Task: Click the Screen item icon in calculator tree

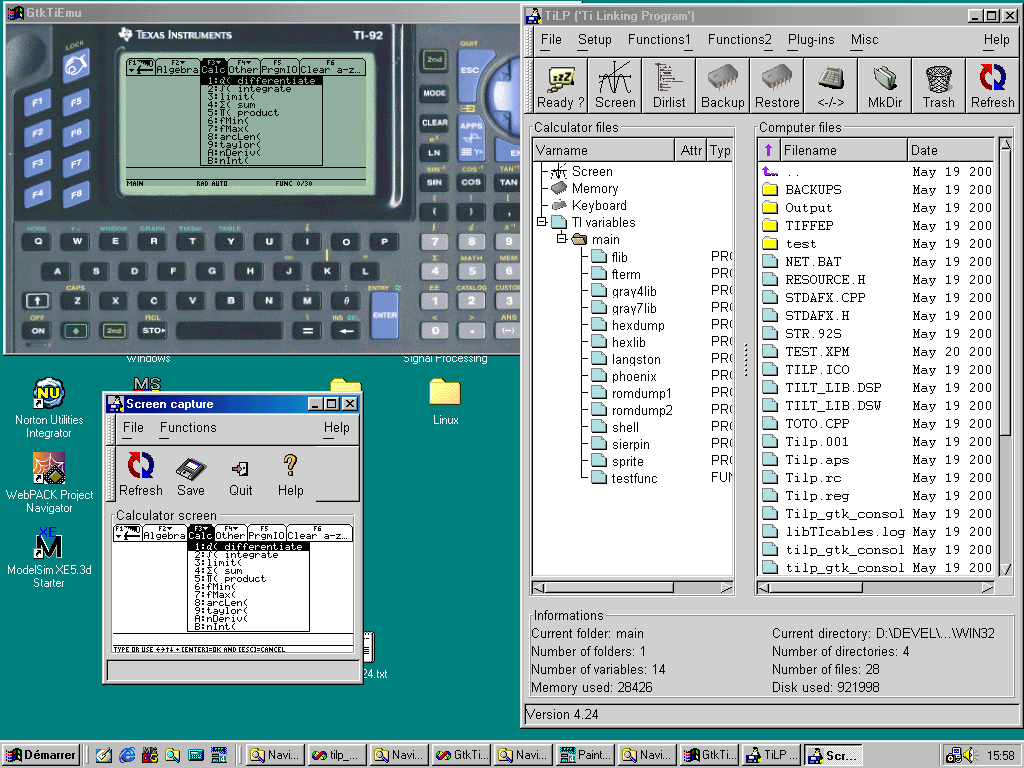Action: [559, 172]
